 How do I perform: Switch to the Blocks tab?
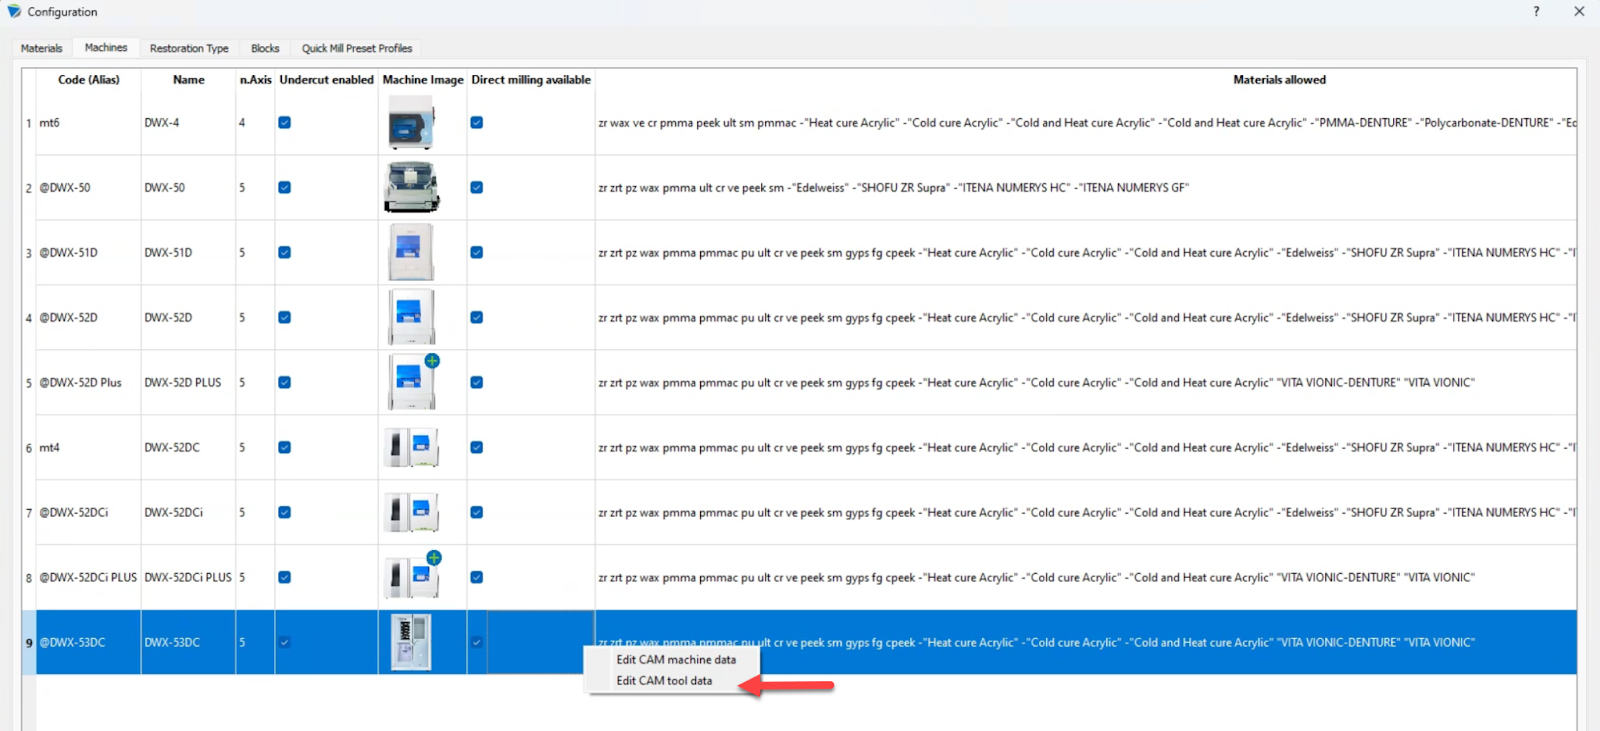(265, 48)
